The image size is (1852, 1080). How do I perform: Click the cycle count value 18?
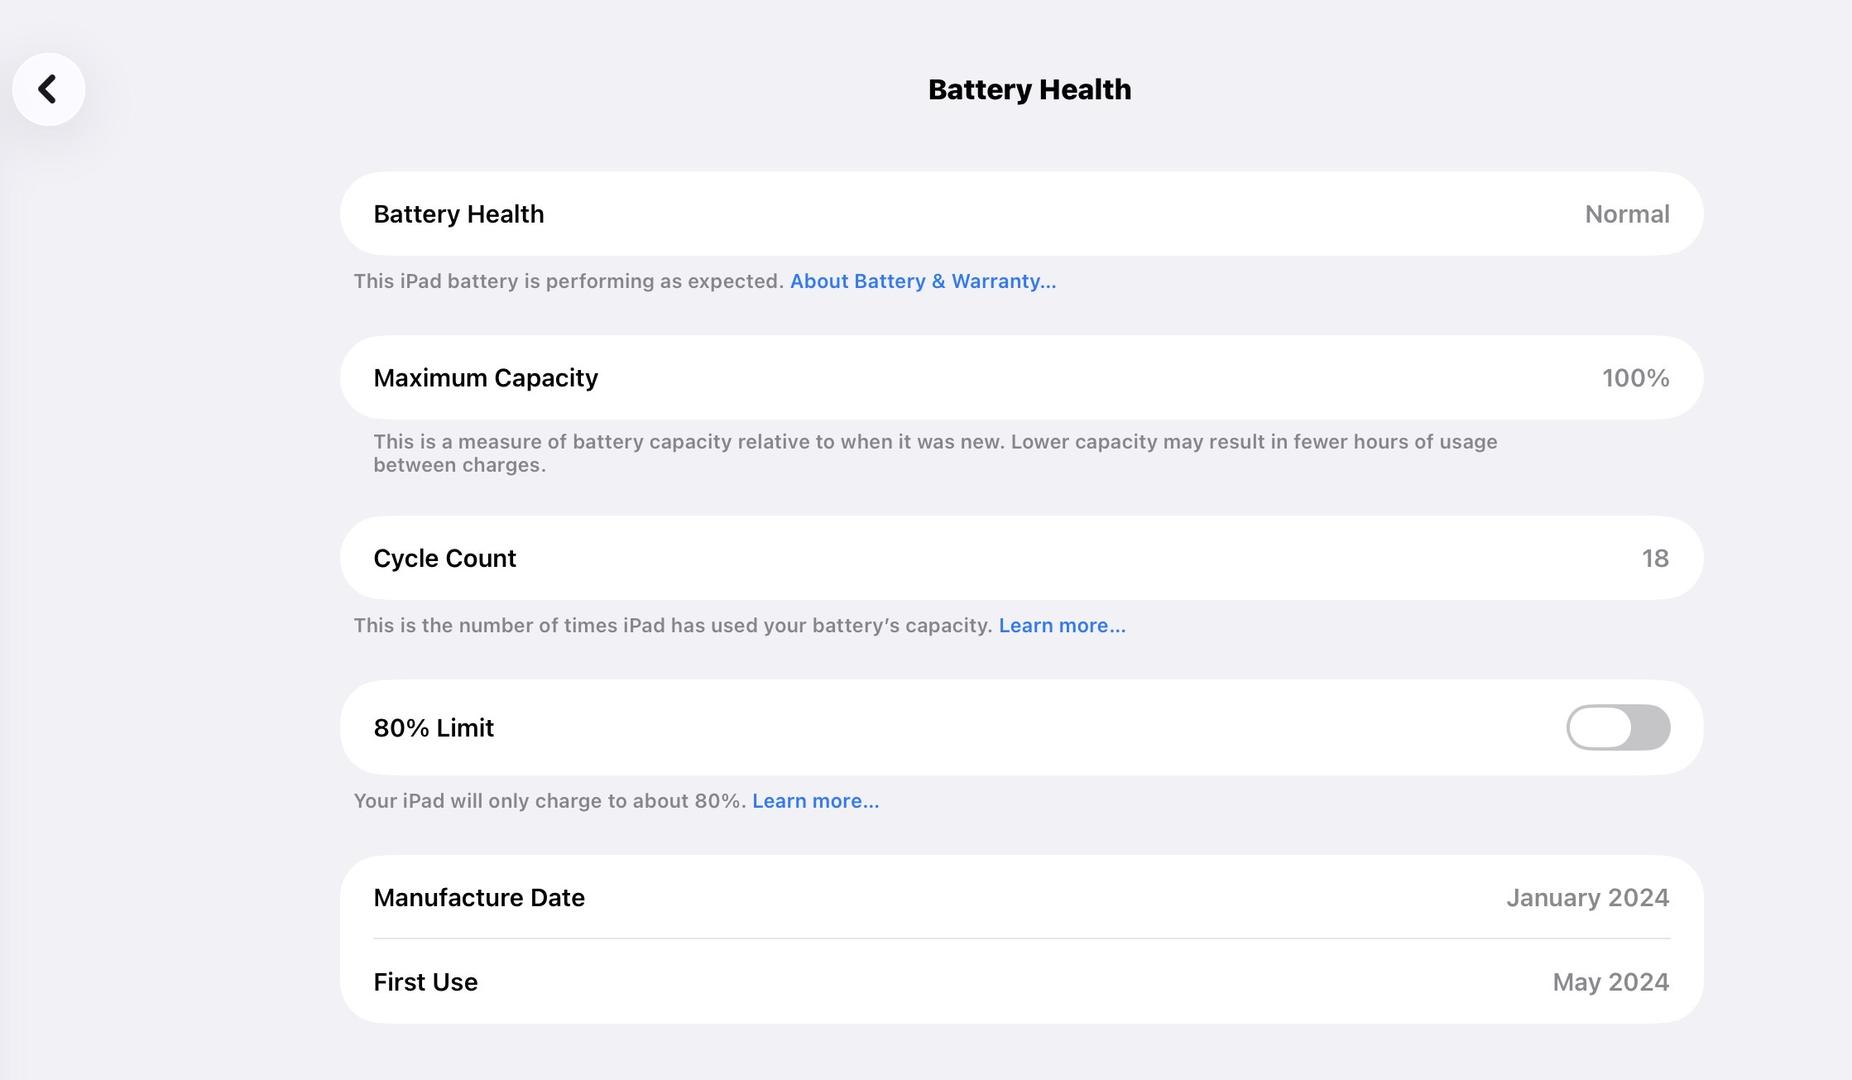click(x=1655, y=558)
